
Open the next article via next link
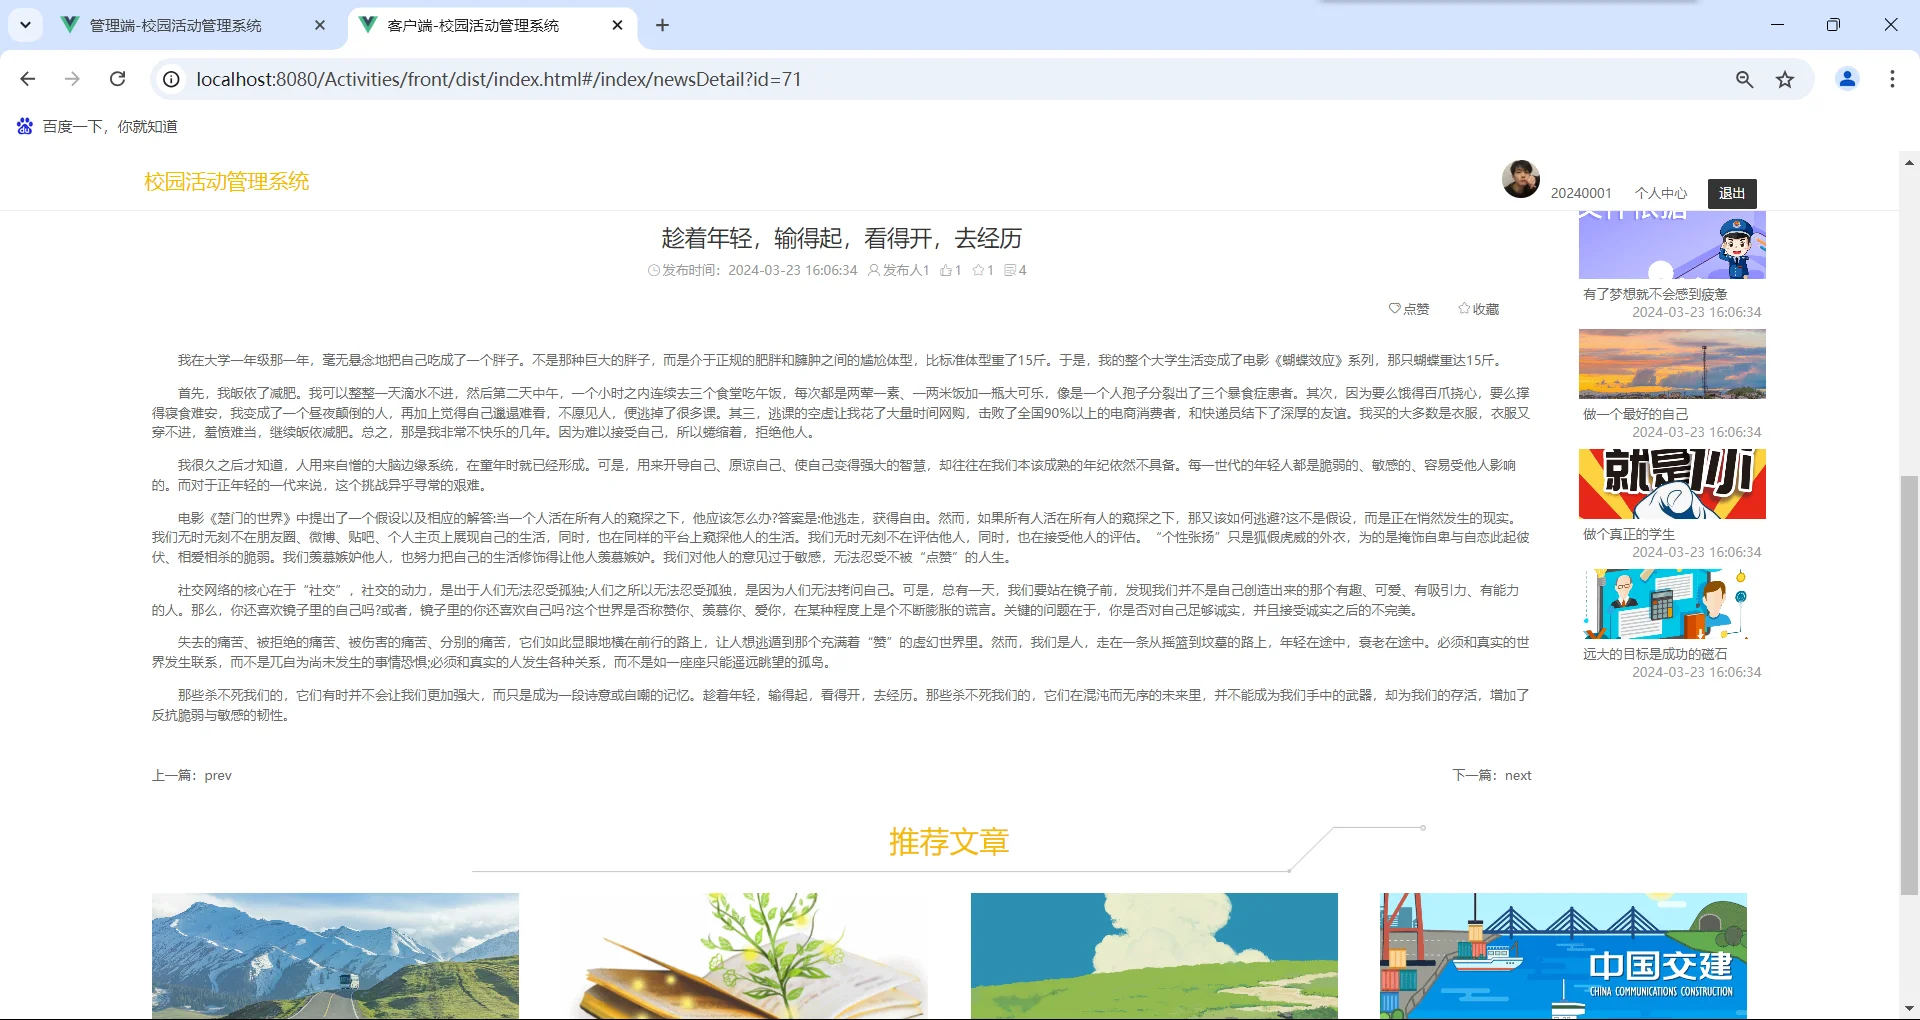click(x=1517, y=775)
